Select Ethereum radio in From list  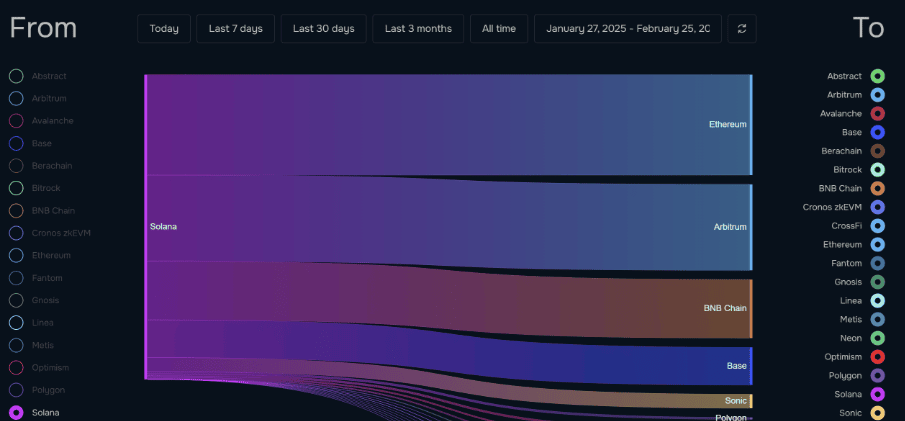click(16, 255)
